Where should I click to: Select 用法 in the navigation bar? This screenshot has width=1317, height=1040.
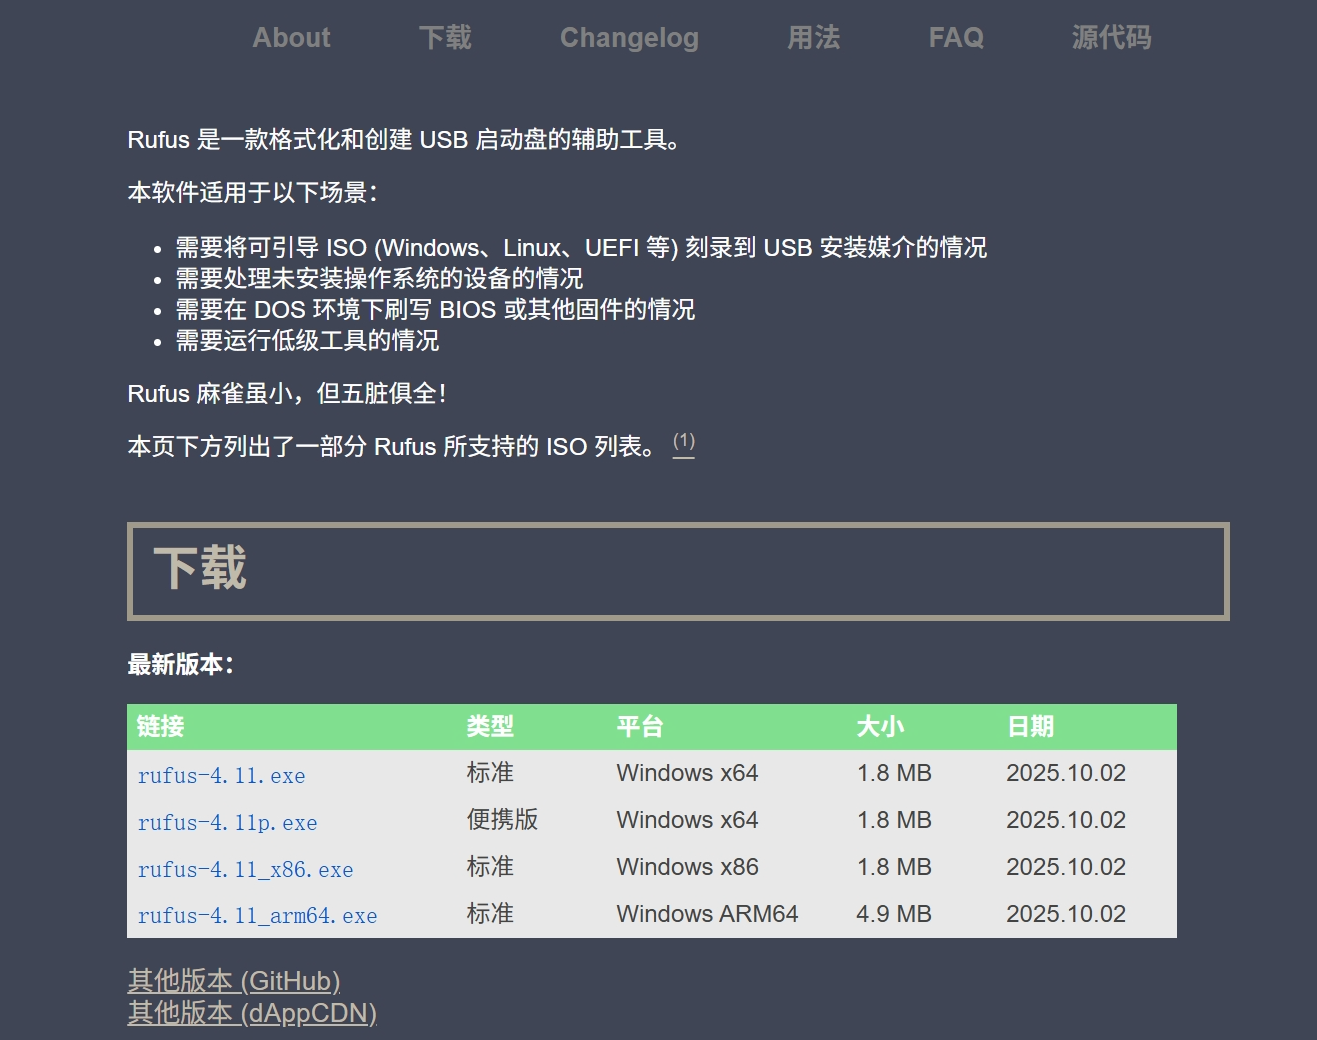pos(813,38)
